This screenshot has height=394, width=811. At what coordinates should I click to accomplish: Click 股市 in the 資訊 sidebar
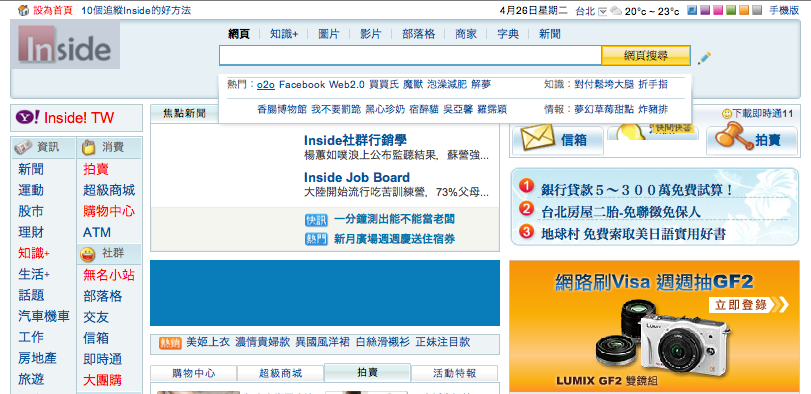pos(31,211)
